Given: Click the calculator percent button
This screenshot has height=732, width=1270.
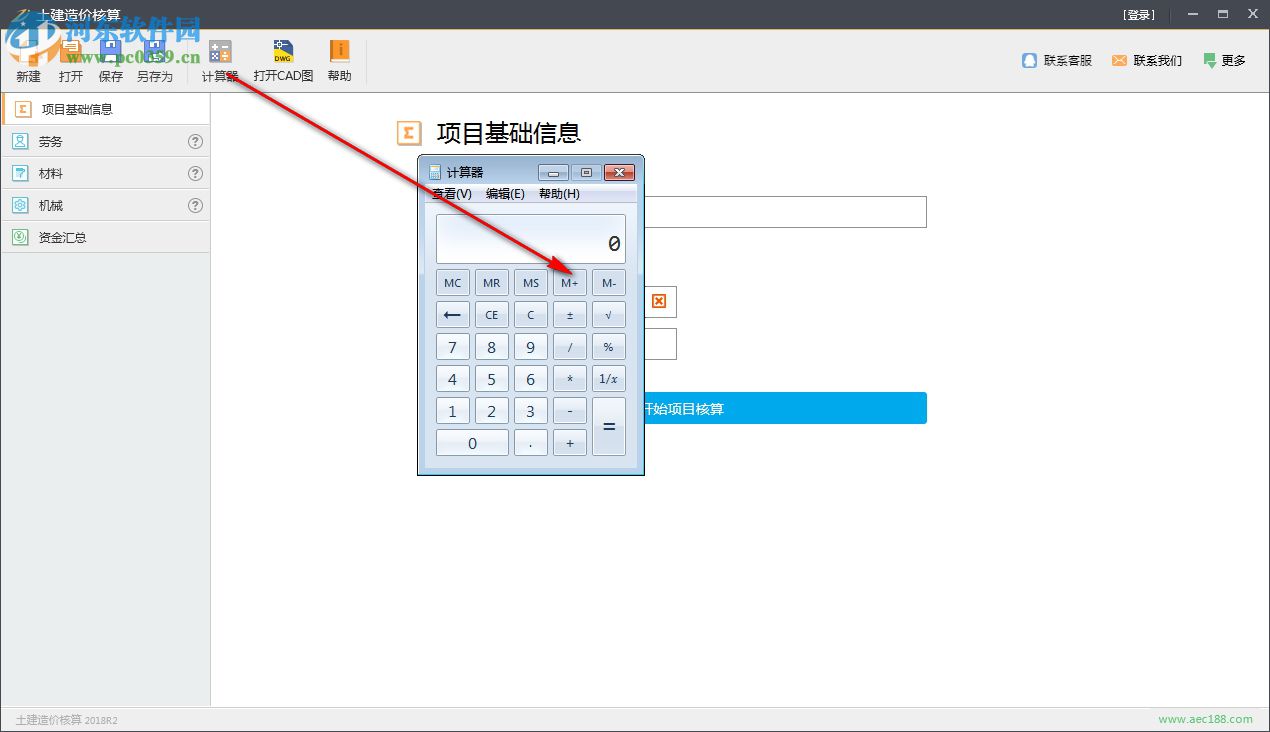Looking at the screenshot, I should click(x=609, y=347).
